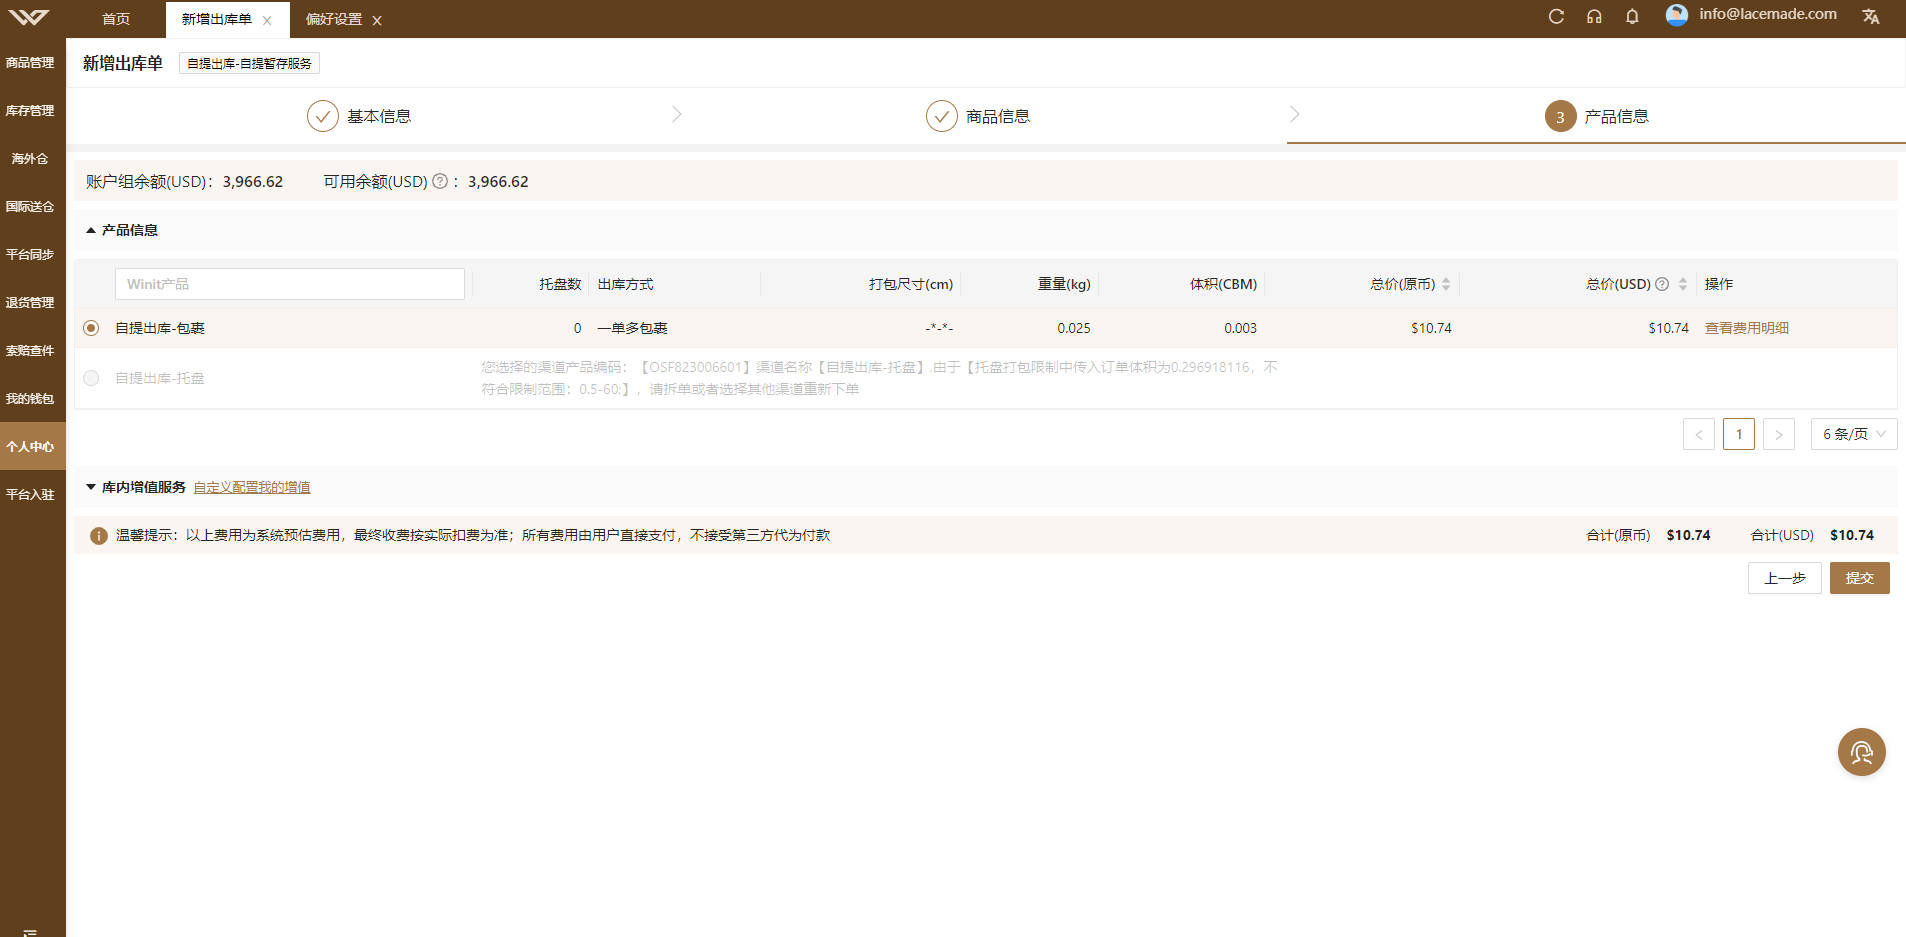Select page 1 in pagination
Image resolution: width=1906 pixels, height=937 pixels.
pyautogui.click(x=1739, y=434)
